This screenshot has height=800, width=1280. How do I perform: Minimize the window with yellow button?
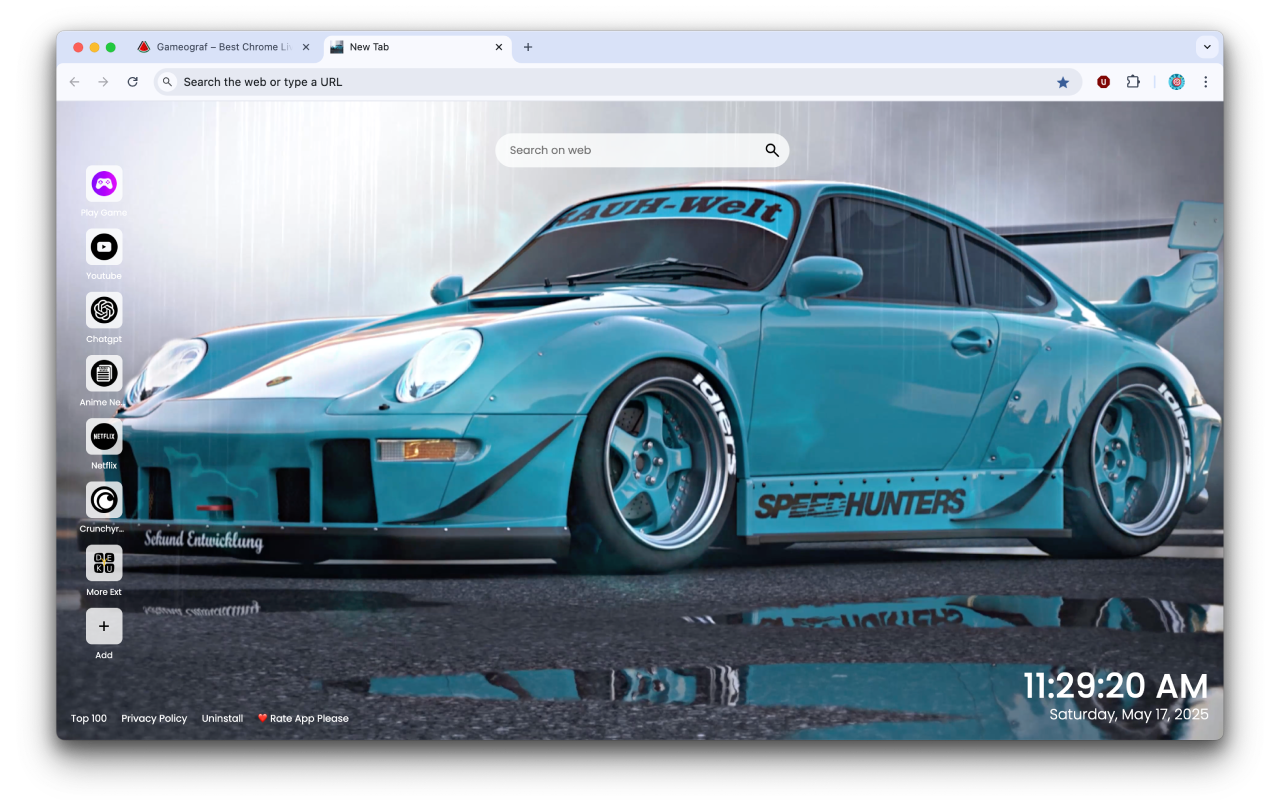[95, 47]
